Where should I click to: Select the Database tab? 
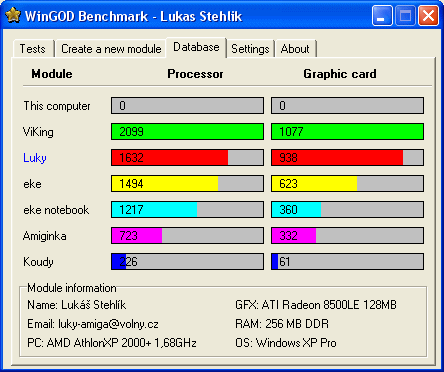[x=196, y=47]
